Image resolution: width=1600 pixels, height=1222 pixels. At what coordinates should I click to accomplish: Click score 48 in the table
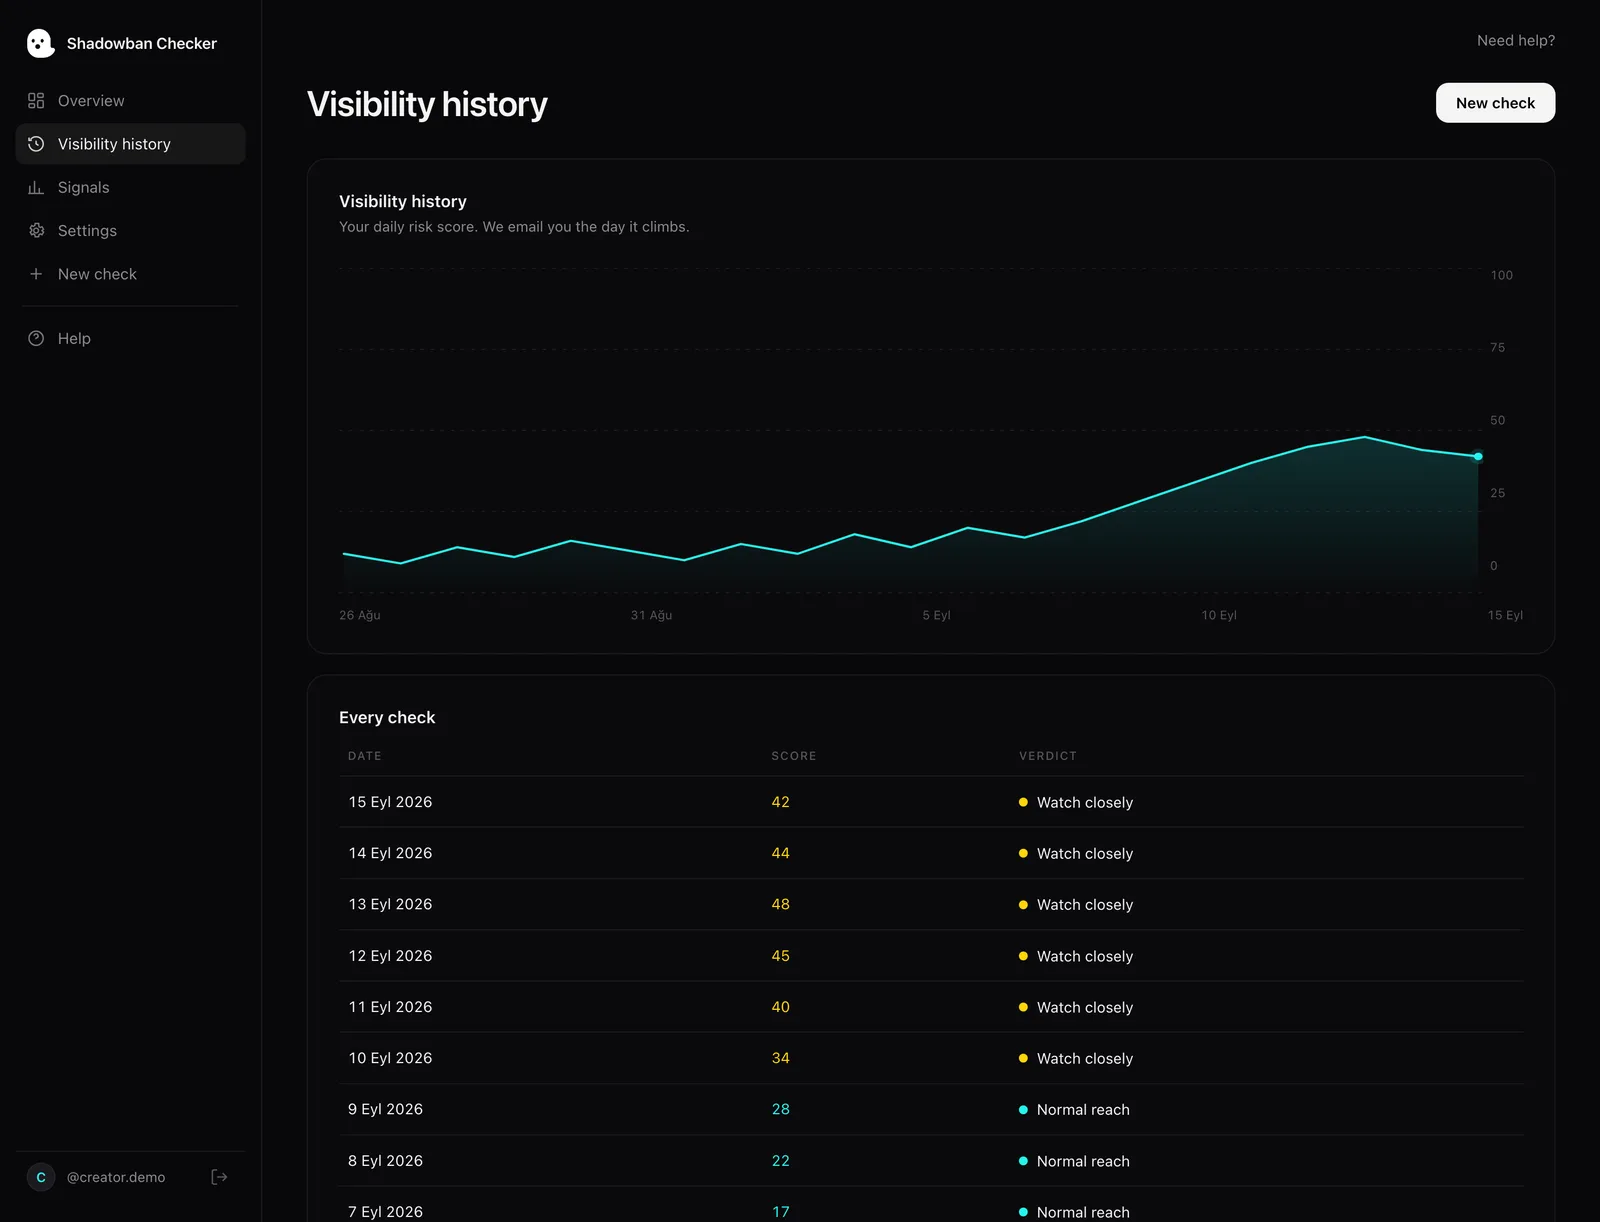click(x=781, y=904)
